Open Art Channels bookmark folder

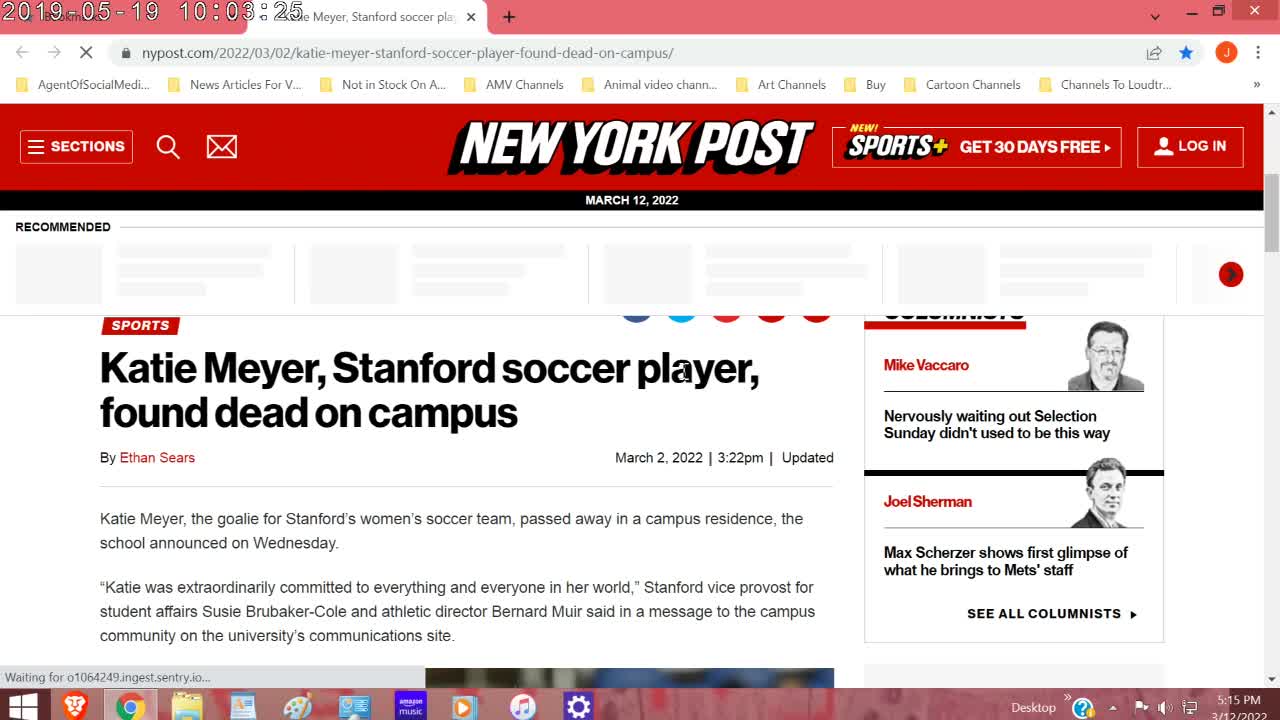pyautogui.click(x=781, y=85)
